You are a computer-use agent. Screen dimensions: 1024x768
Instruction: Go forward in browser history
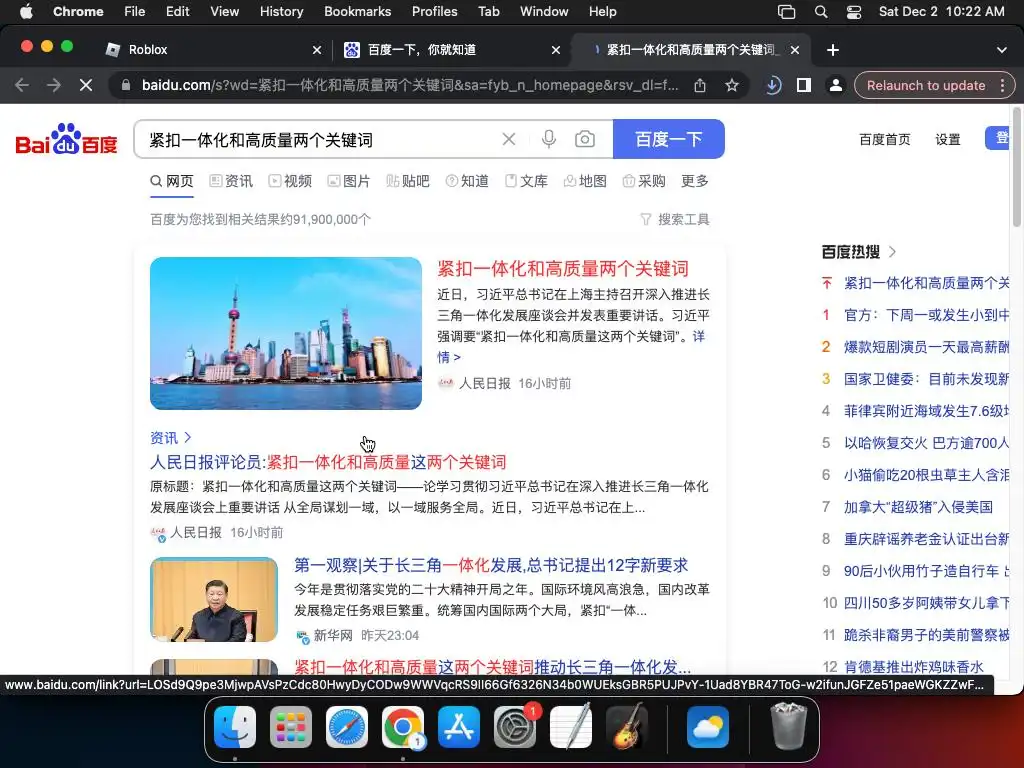click(x=54, y=86)
